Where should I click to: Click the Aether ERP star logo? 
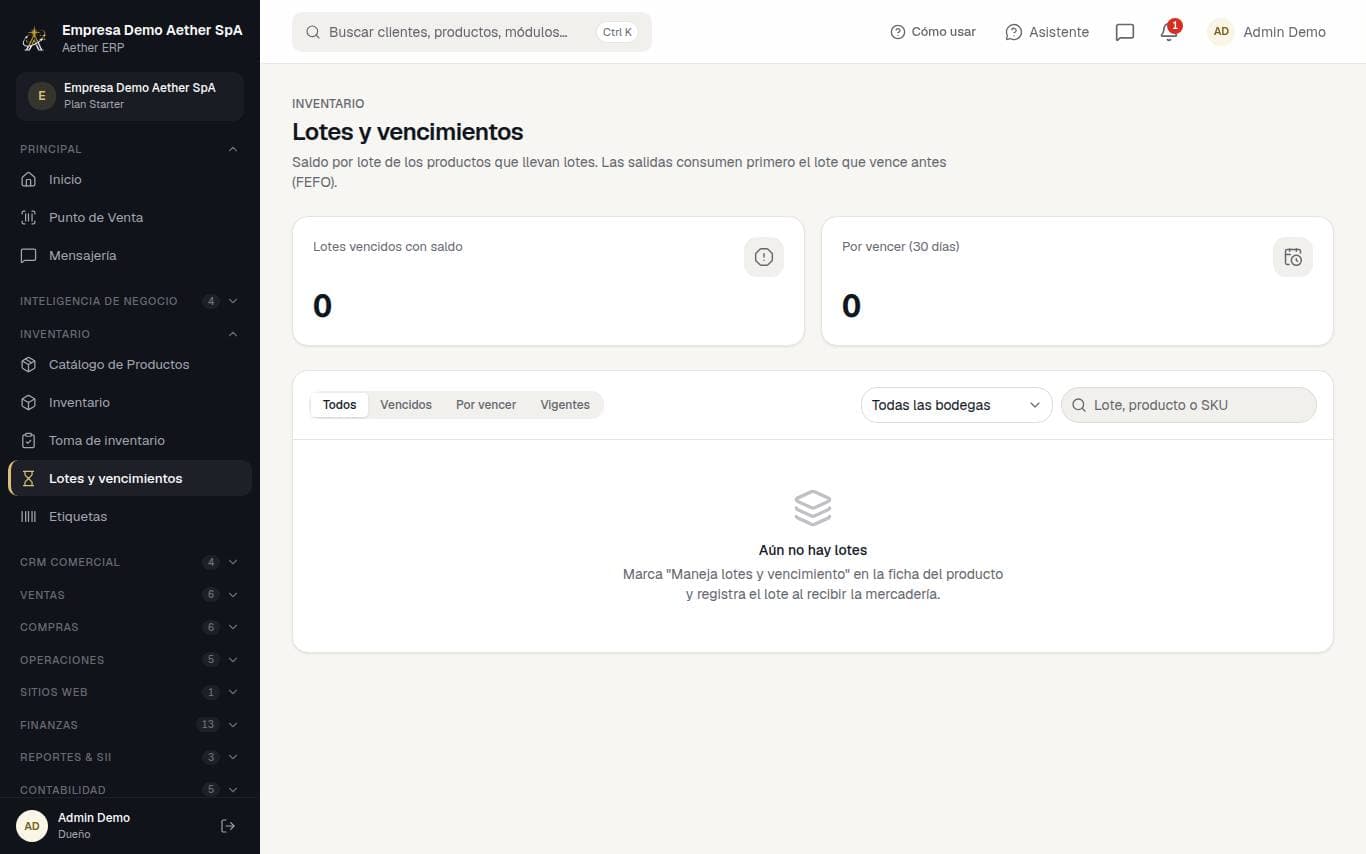pyautogui.click(x=35, y=39)
